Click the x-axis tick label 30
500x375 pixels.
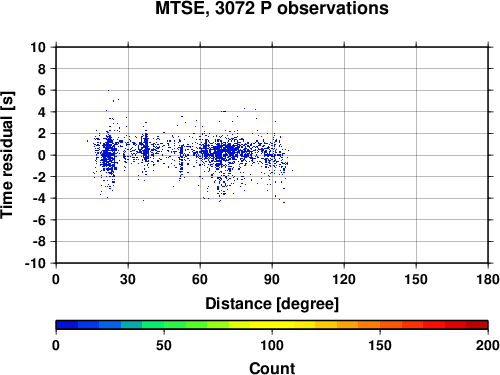128,279
